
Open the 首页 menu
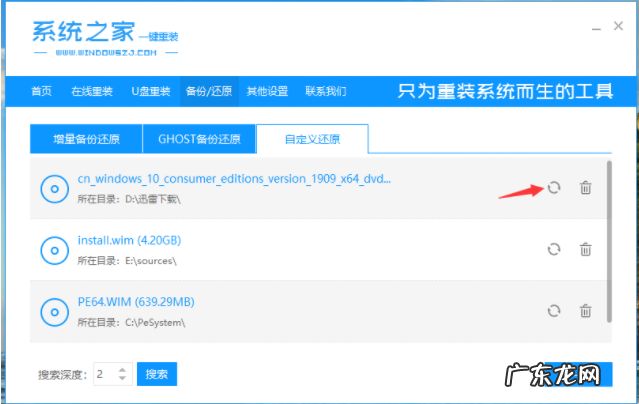coord(42,91)
